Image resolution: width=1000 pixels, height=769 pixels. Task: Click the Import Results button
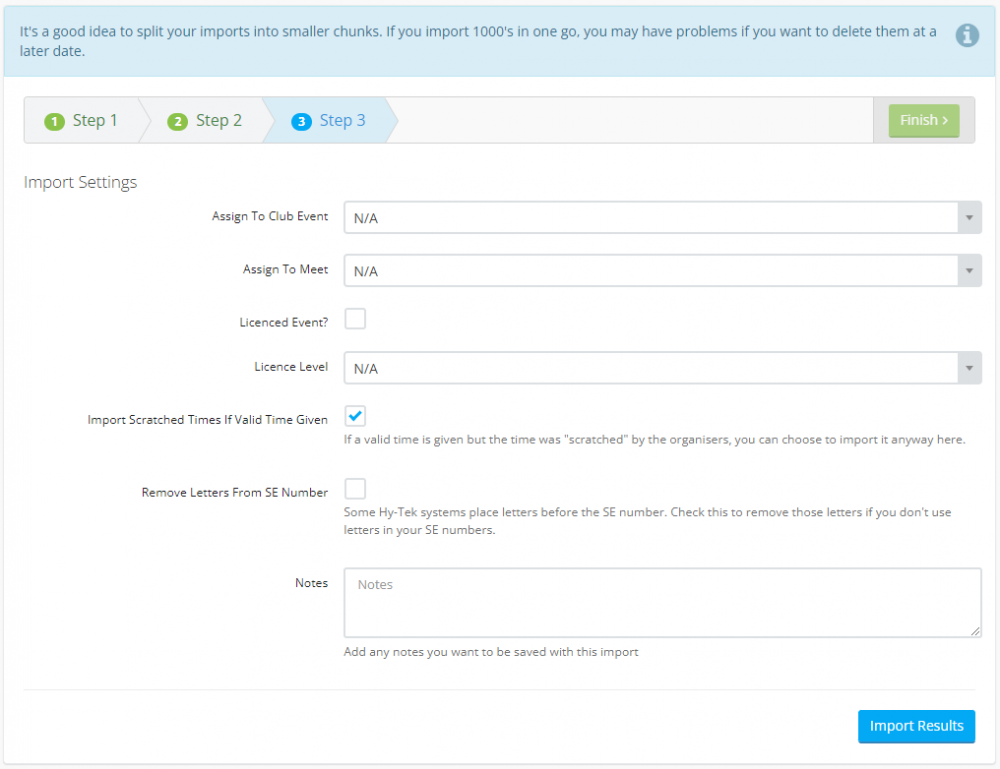tap(916, 726)
